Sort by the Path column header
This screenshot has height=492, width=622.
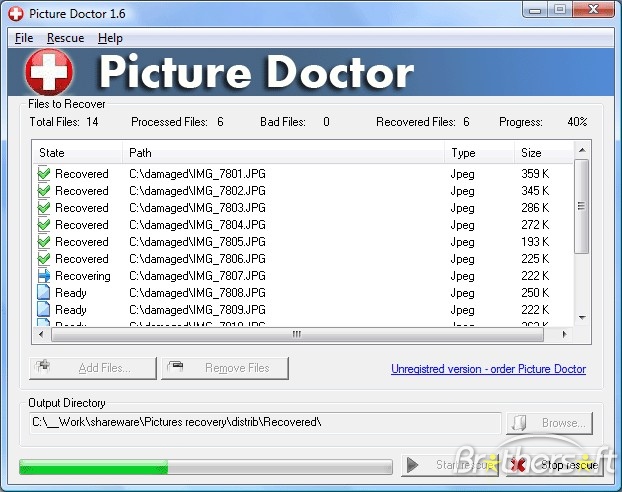click(x=283, y=153)
